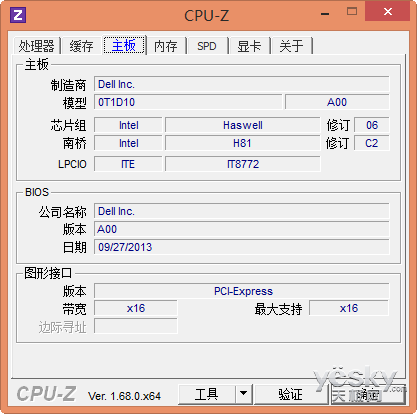
Task: Maximize the CPU-Z window
Action: tap(352, 12)
